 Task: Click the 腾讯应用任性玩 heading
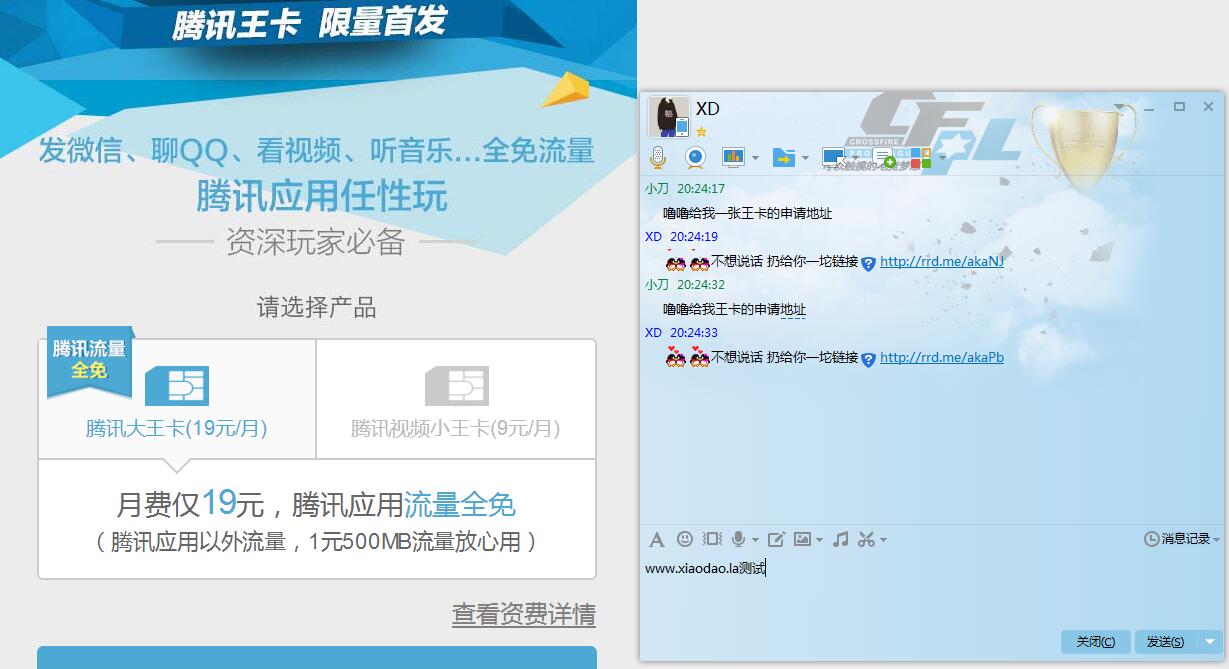point(321,196)
